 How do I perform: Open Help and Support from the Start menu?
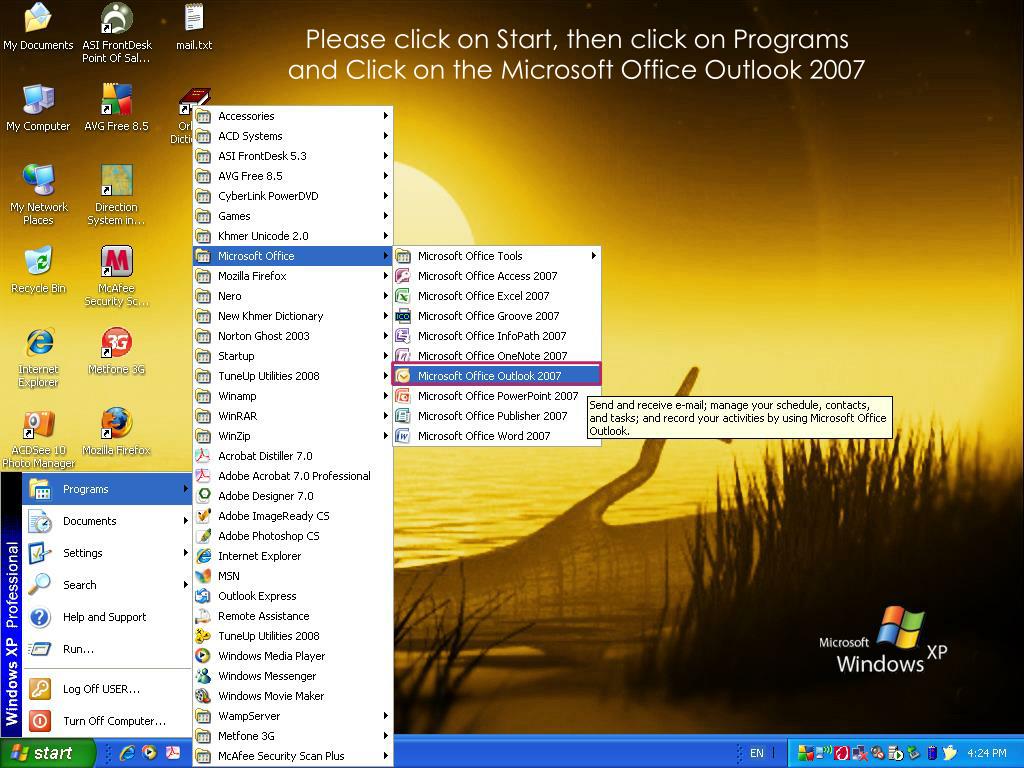pyautogui.click(x=107, y=617)
